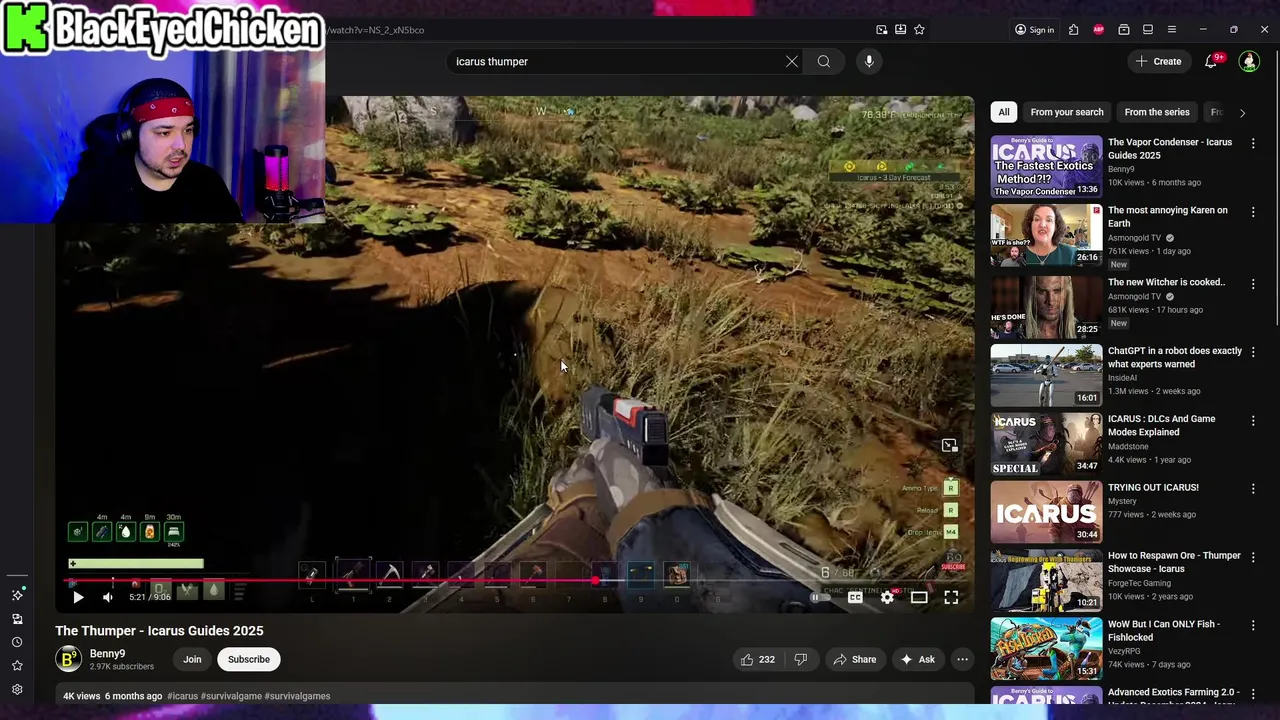Open options menu for TRYING OUT ICARUS
The height and width of the screenshot is (720, 1280).
(1253, 489)
